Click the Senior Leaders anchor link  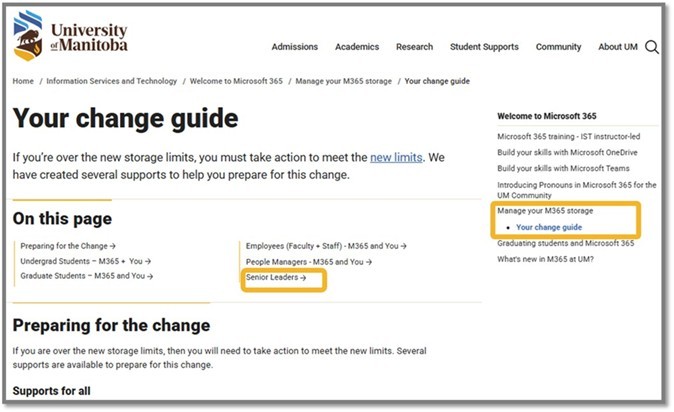coord(276,277)
